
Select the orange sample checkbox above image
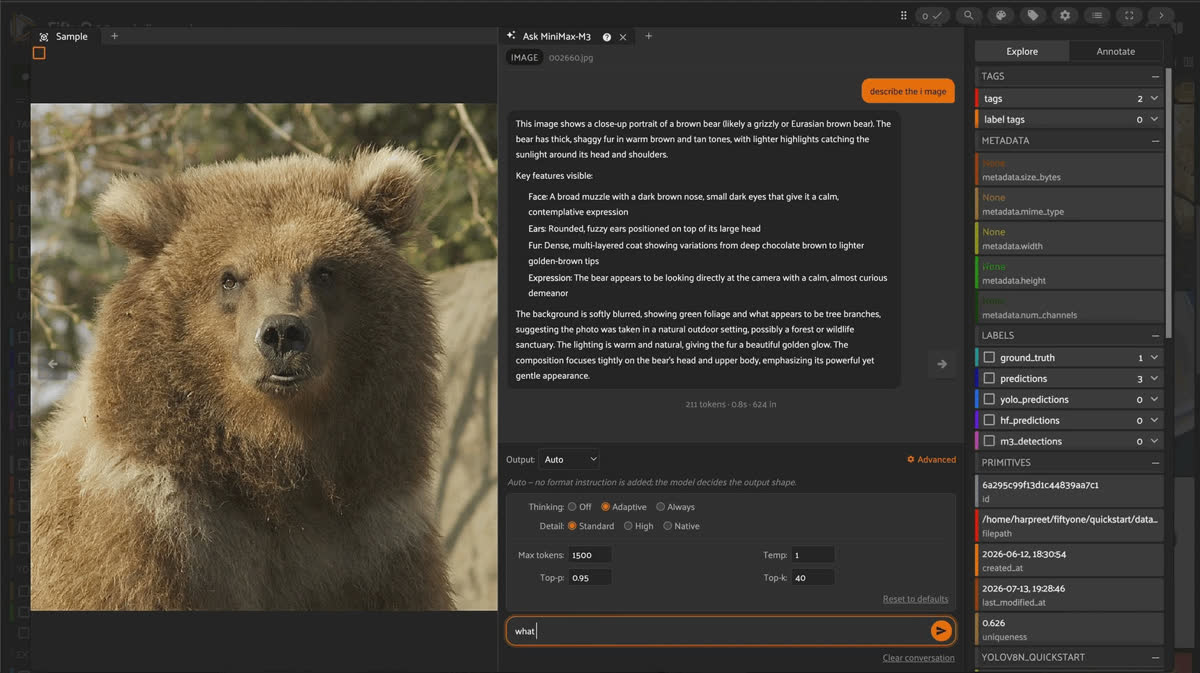point(39,53)
